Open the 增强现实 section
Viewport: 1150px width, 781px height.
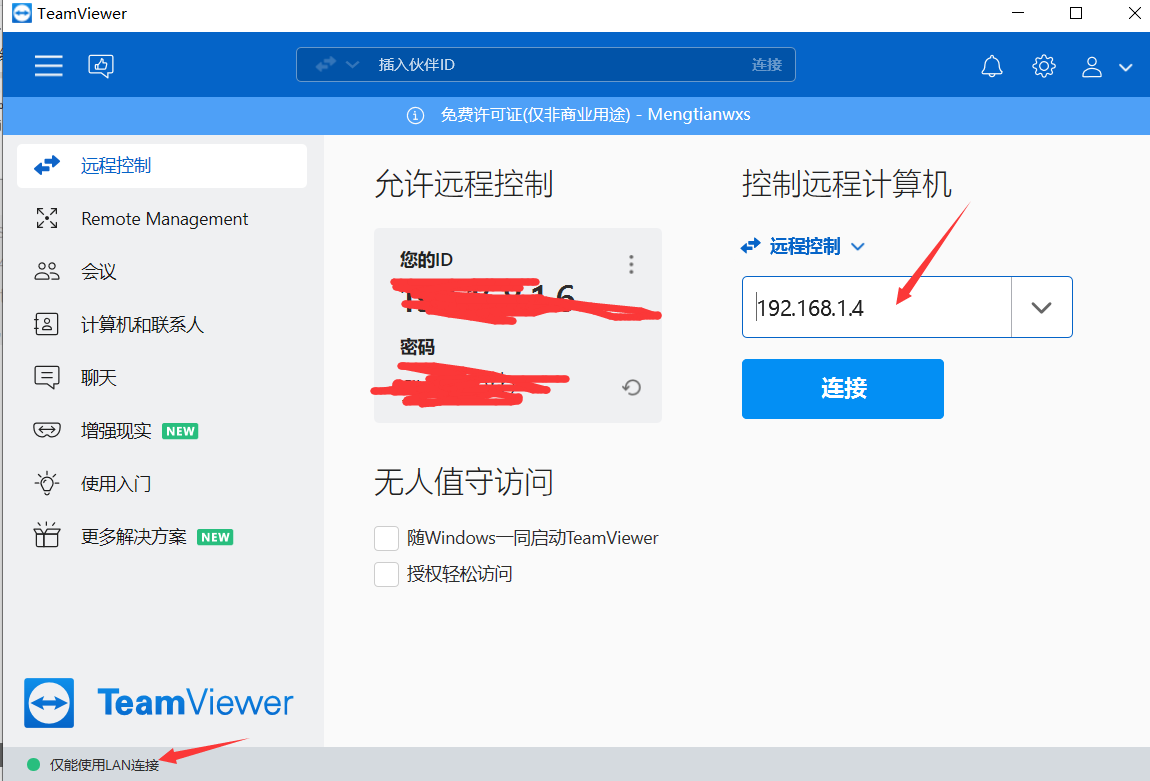pos(162,430)
